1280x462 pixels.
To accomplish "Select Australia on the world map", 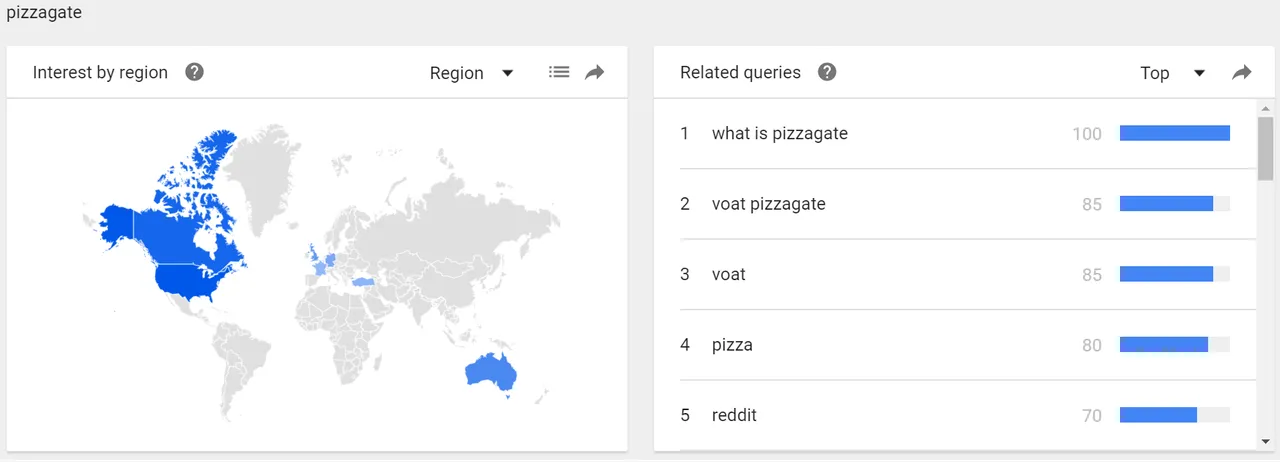I will click(490, 372).
